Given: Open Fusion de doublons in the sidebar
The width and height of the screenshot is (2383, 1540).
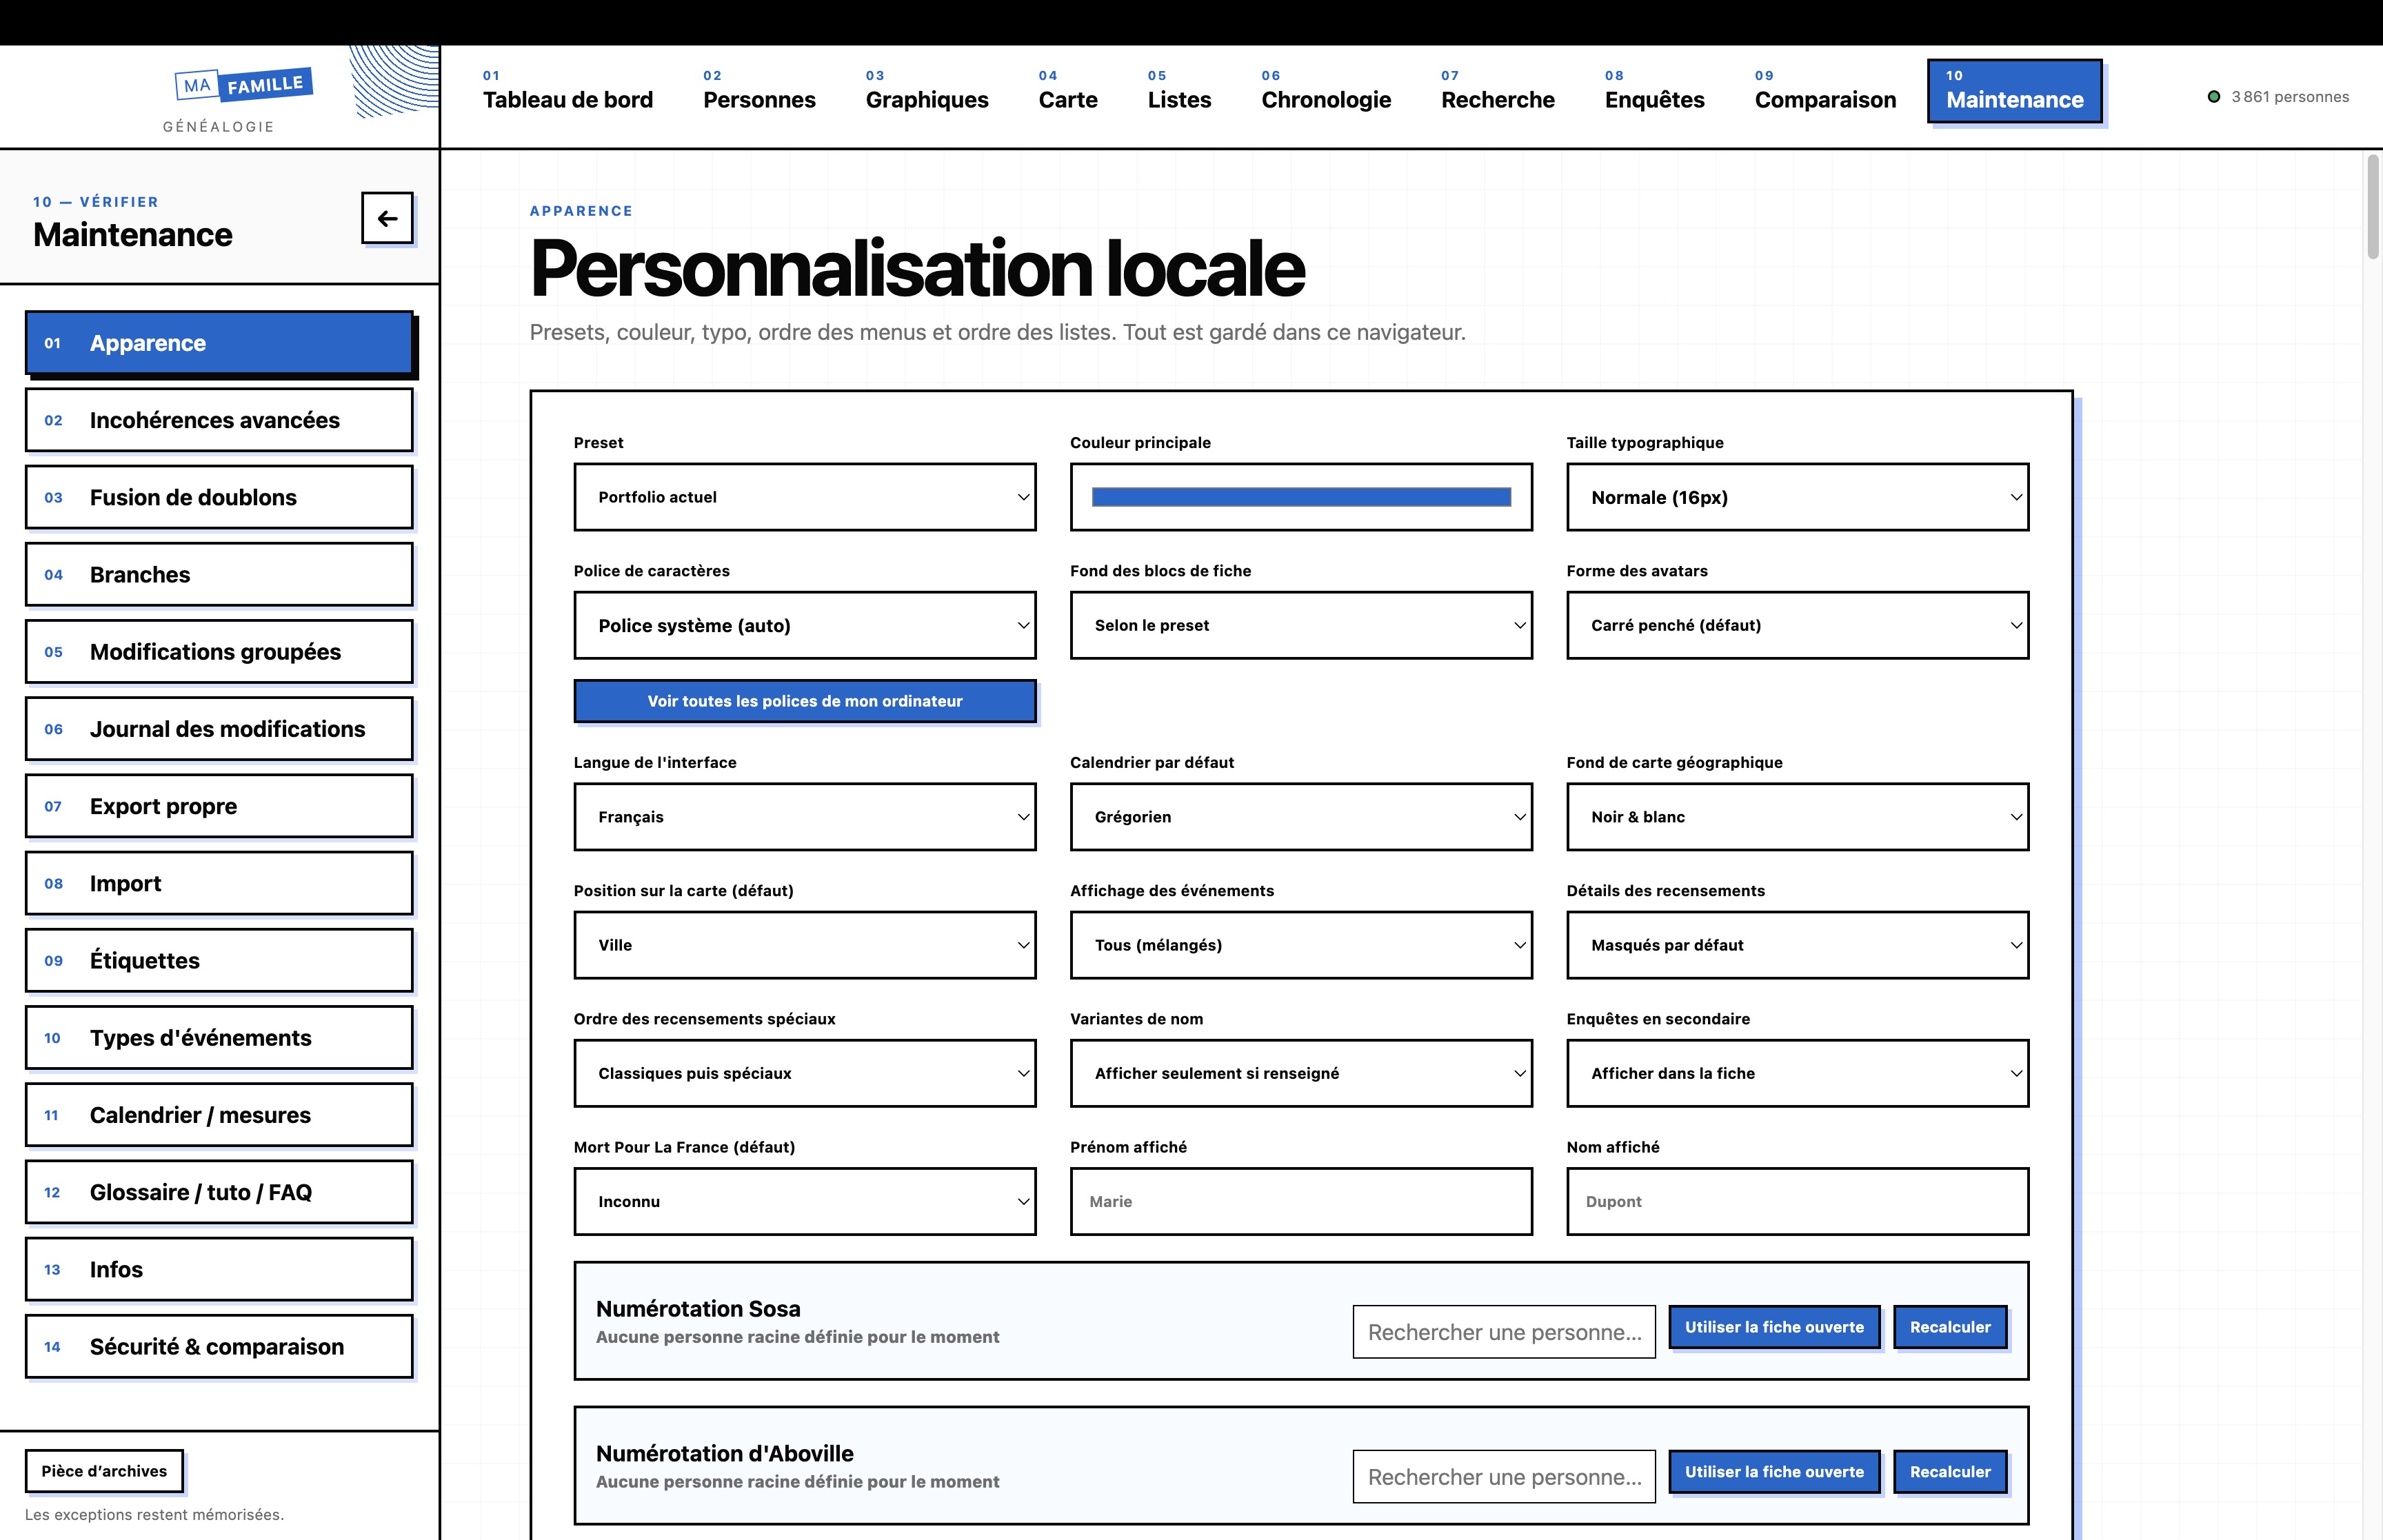Looking at the screenshot, I should pos(219,497).
